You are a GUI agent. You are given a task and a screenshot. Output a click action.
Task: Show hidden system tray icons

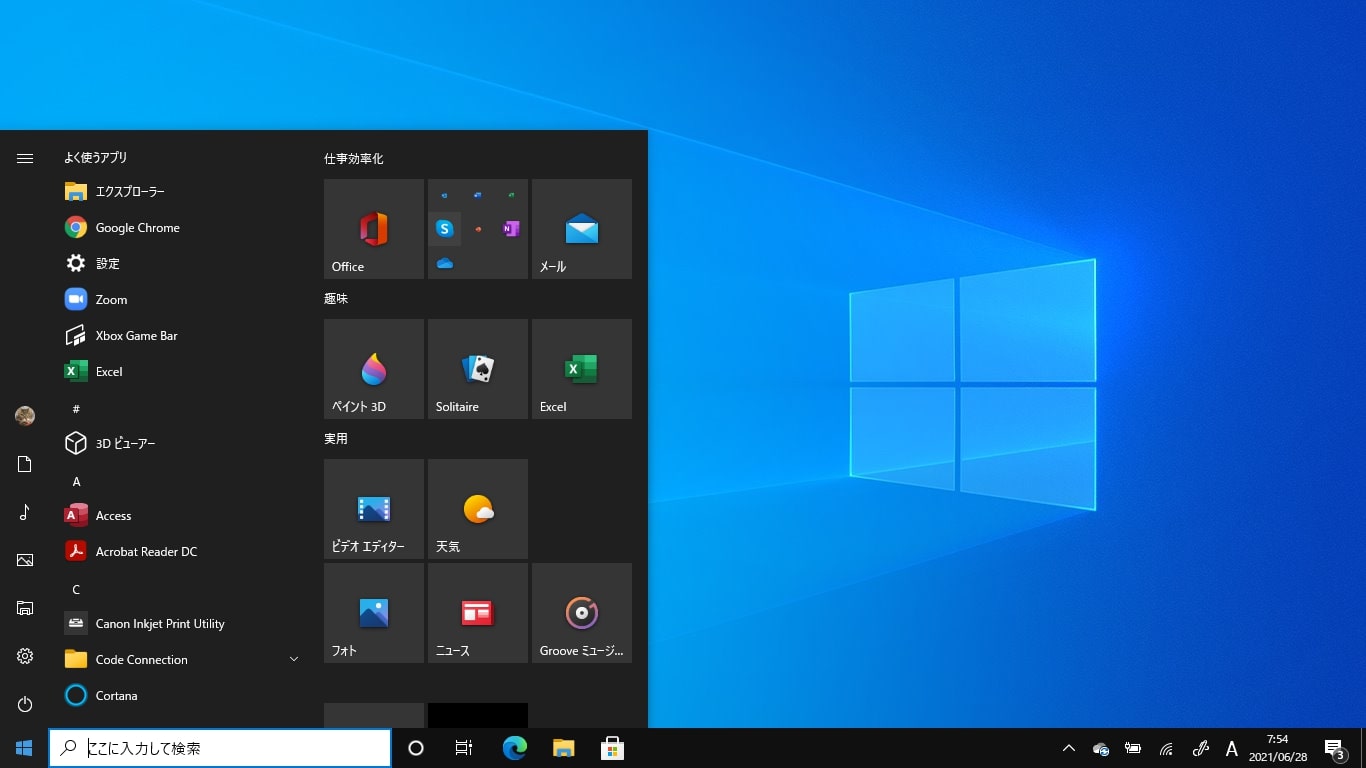[1068, 748]
